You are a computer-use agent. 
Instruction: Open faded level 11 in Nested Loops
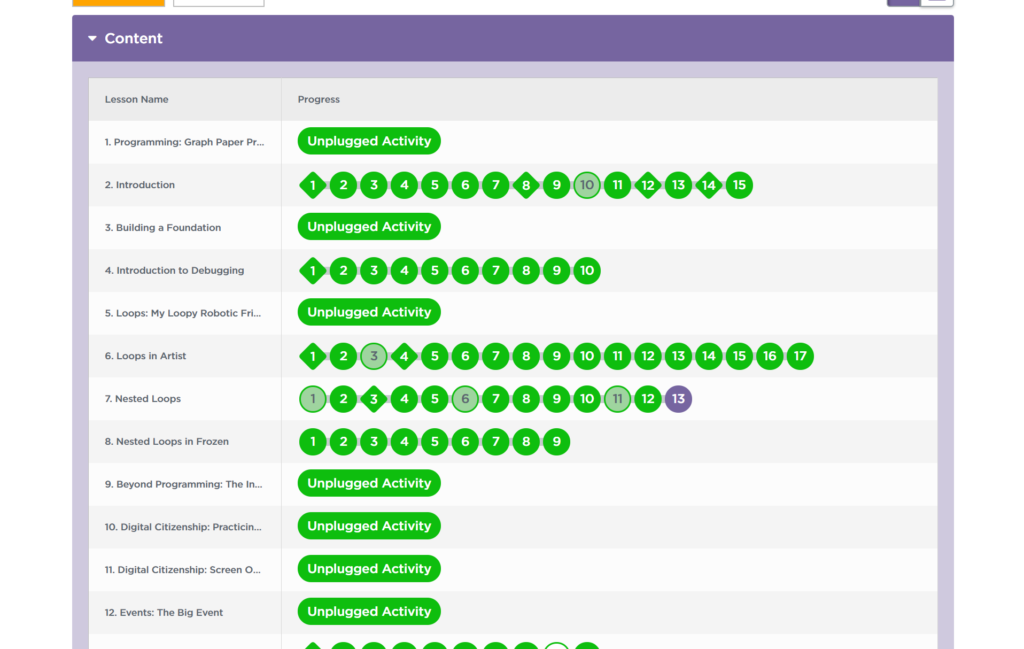tap(617, 399)
